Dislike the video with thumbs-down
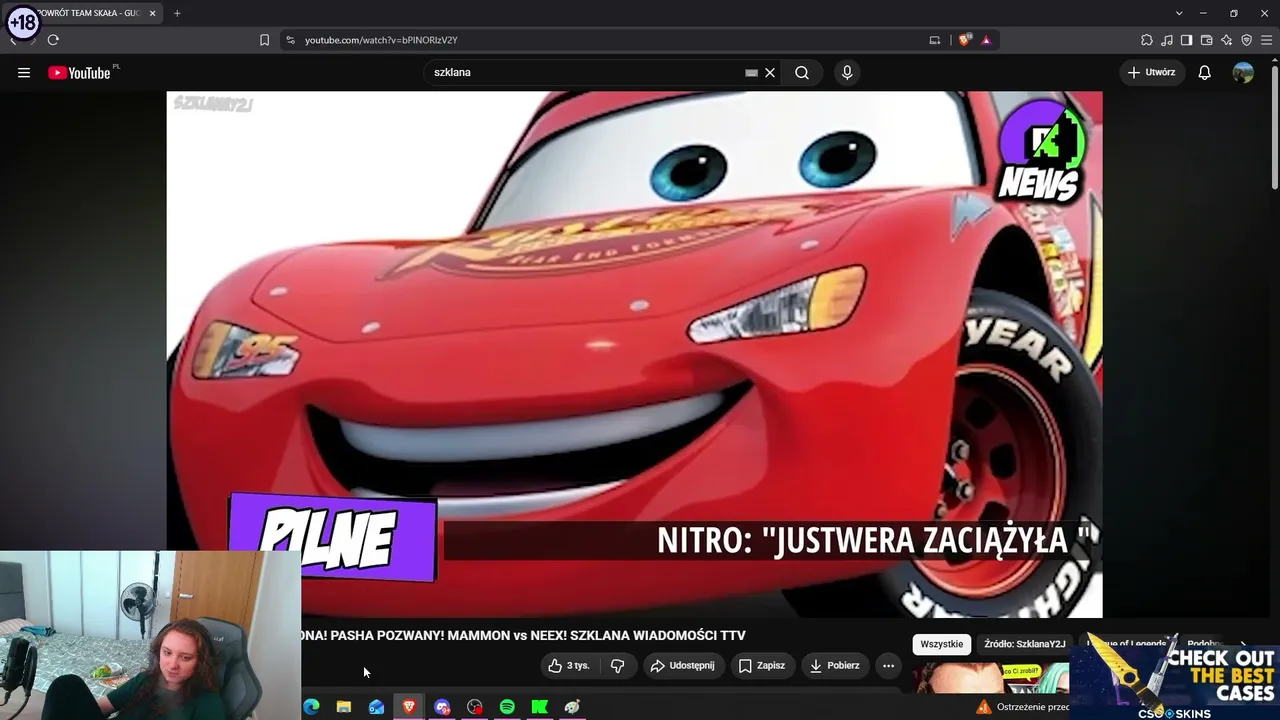The height and width of the screenshot is (720, 1280). (618, 665)
